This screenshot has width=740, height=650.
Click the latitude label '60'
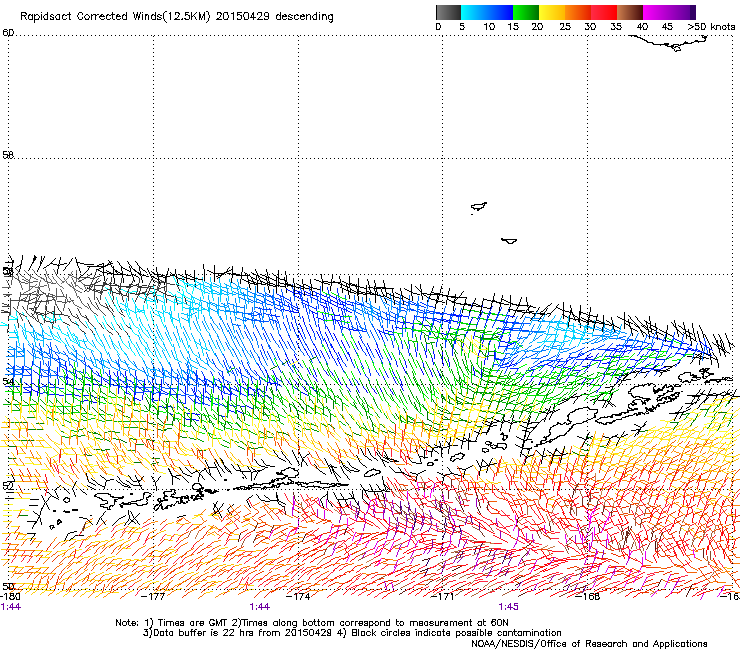point(8,33)
